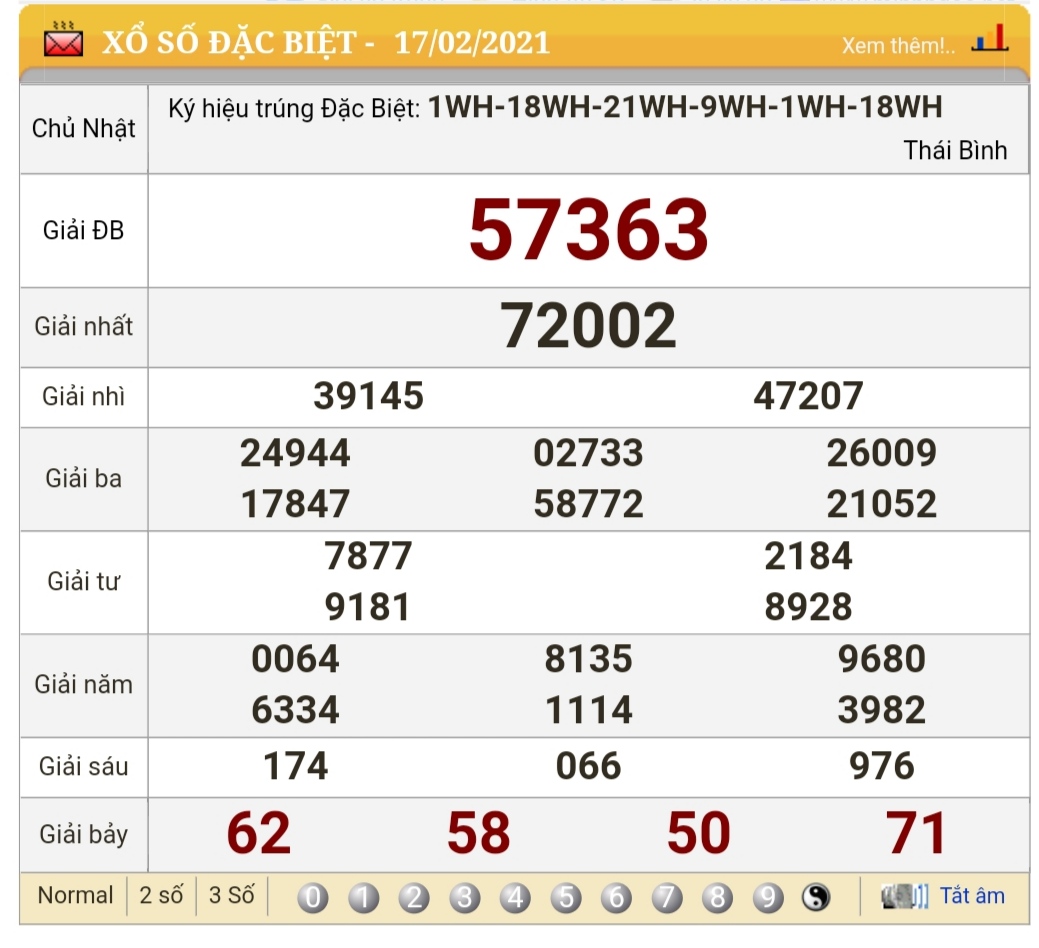Click the Giải năm row label
This screenshot has width=1039, height=948.
coord(83,684)
